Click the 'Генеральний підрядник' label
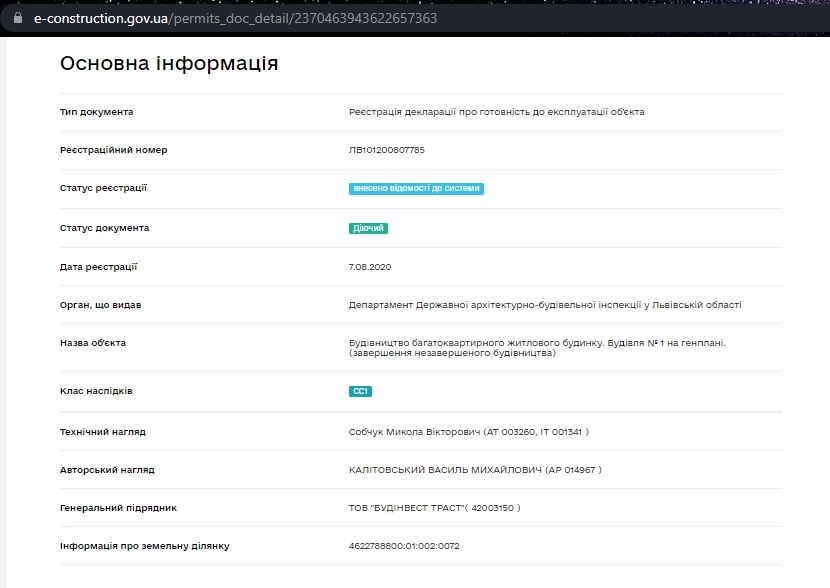Screen dimensions: 830x588 (118, 508)
